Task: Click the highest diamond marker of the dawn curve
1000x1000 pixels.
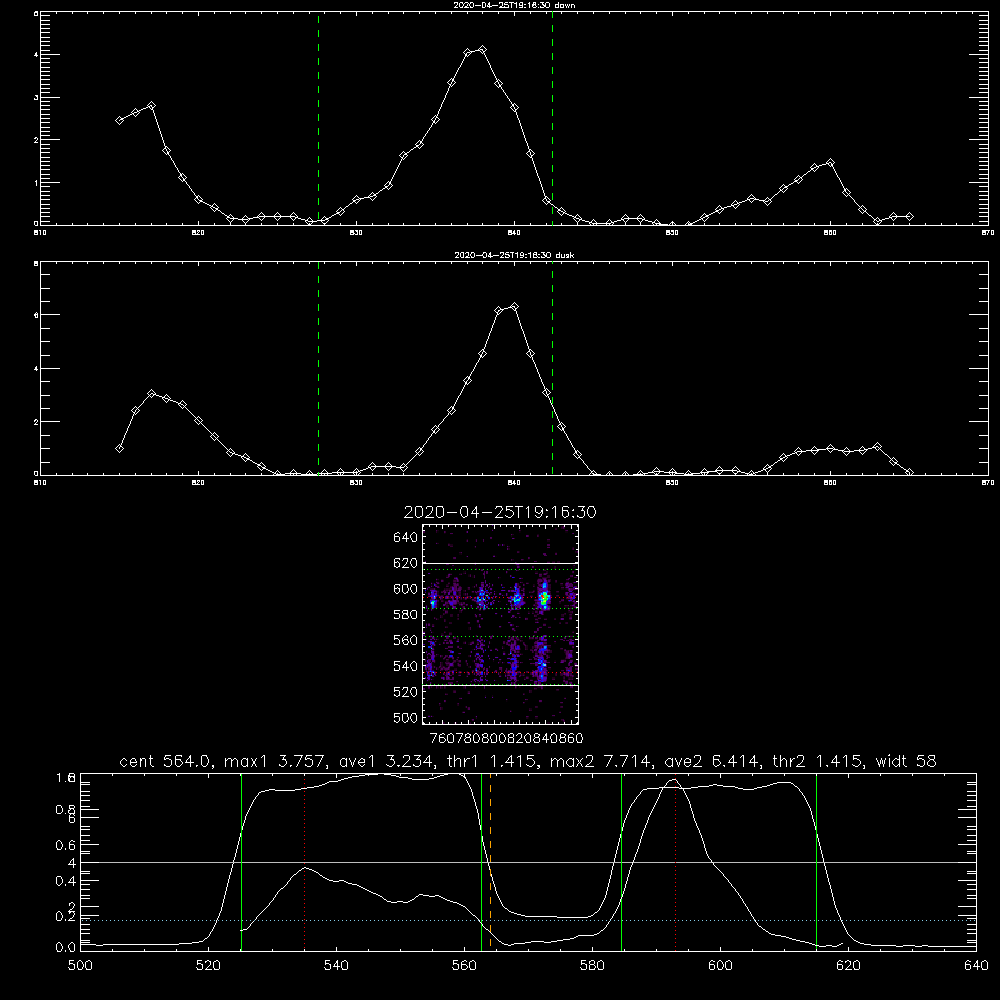Action: [x=483, y=49]
